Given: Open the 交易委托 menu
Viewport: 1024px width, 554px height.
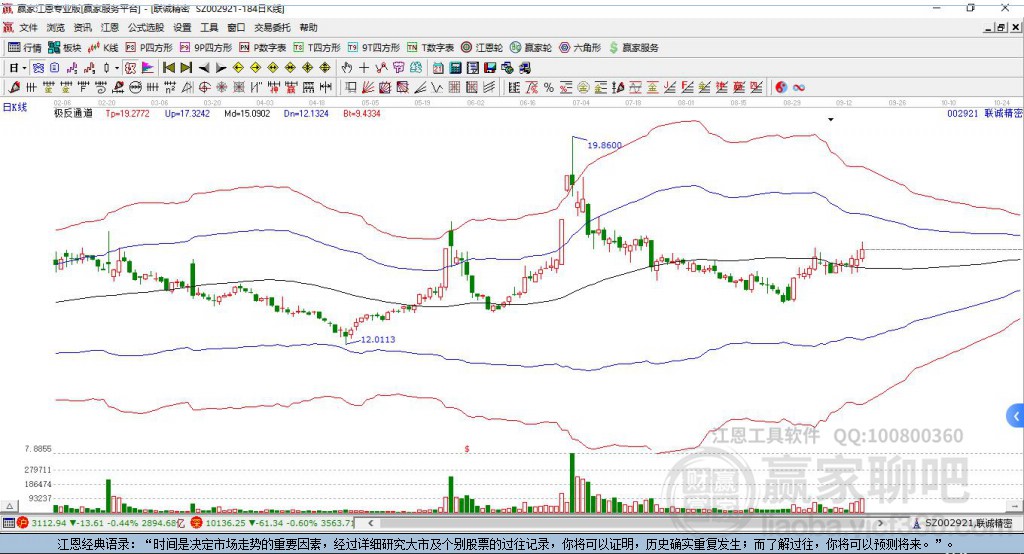Looking at the screenshot, I should [x=272, y=27].
